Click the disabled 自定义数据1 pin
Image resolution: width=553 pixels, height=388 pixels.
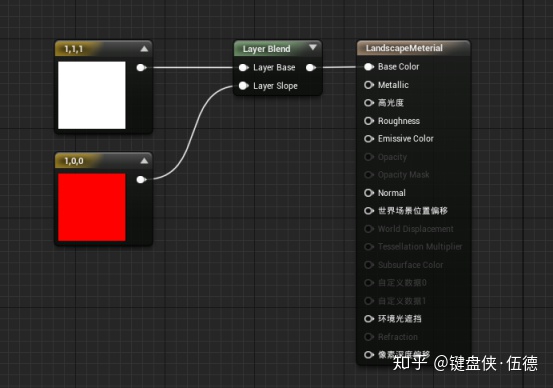coord(369,301)
